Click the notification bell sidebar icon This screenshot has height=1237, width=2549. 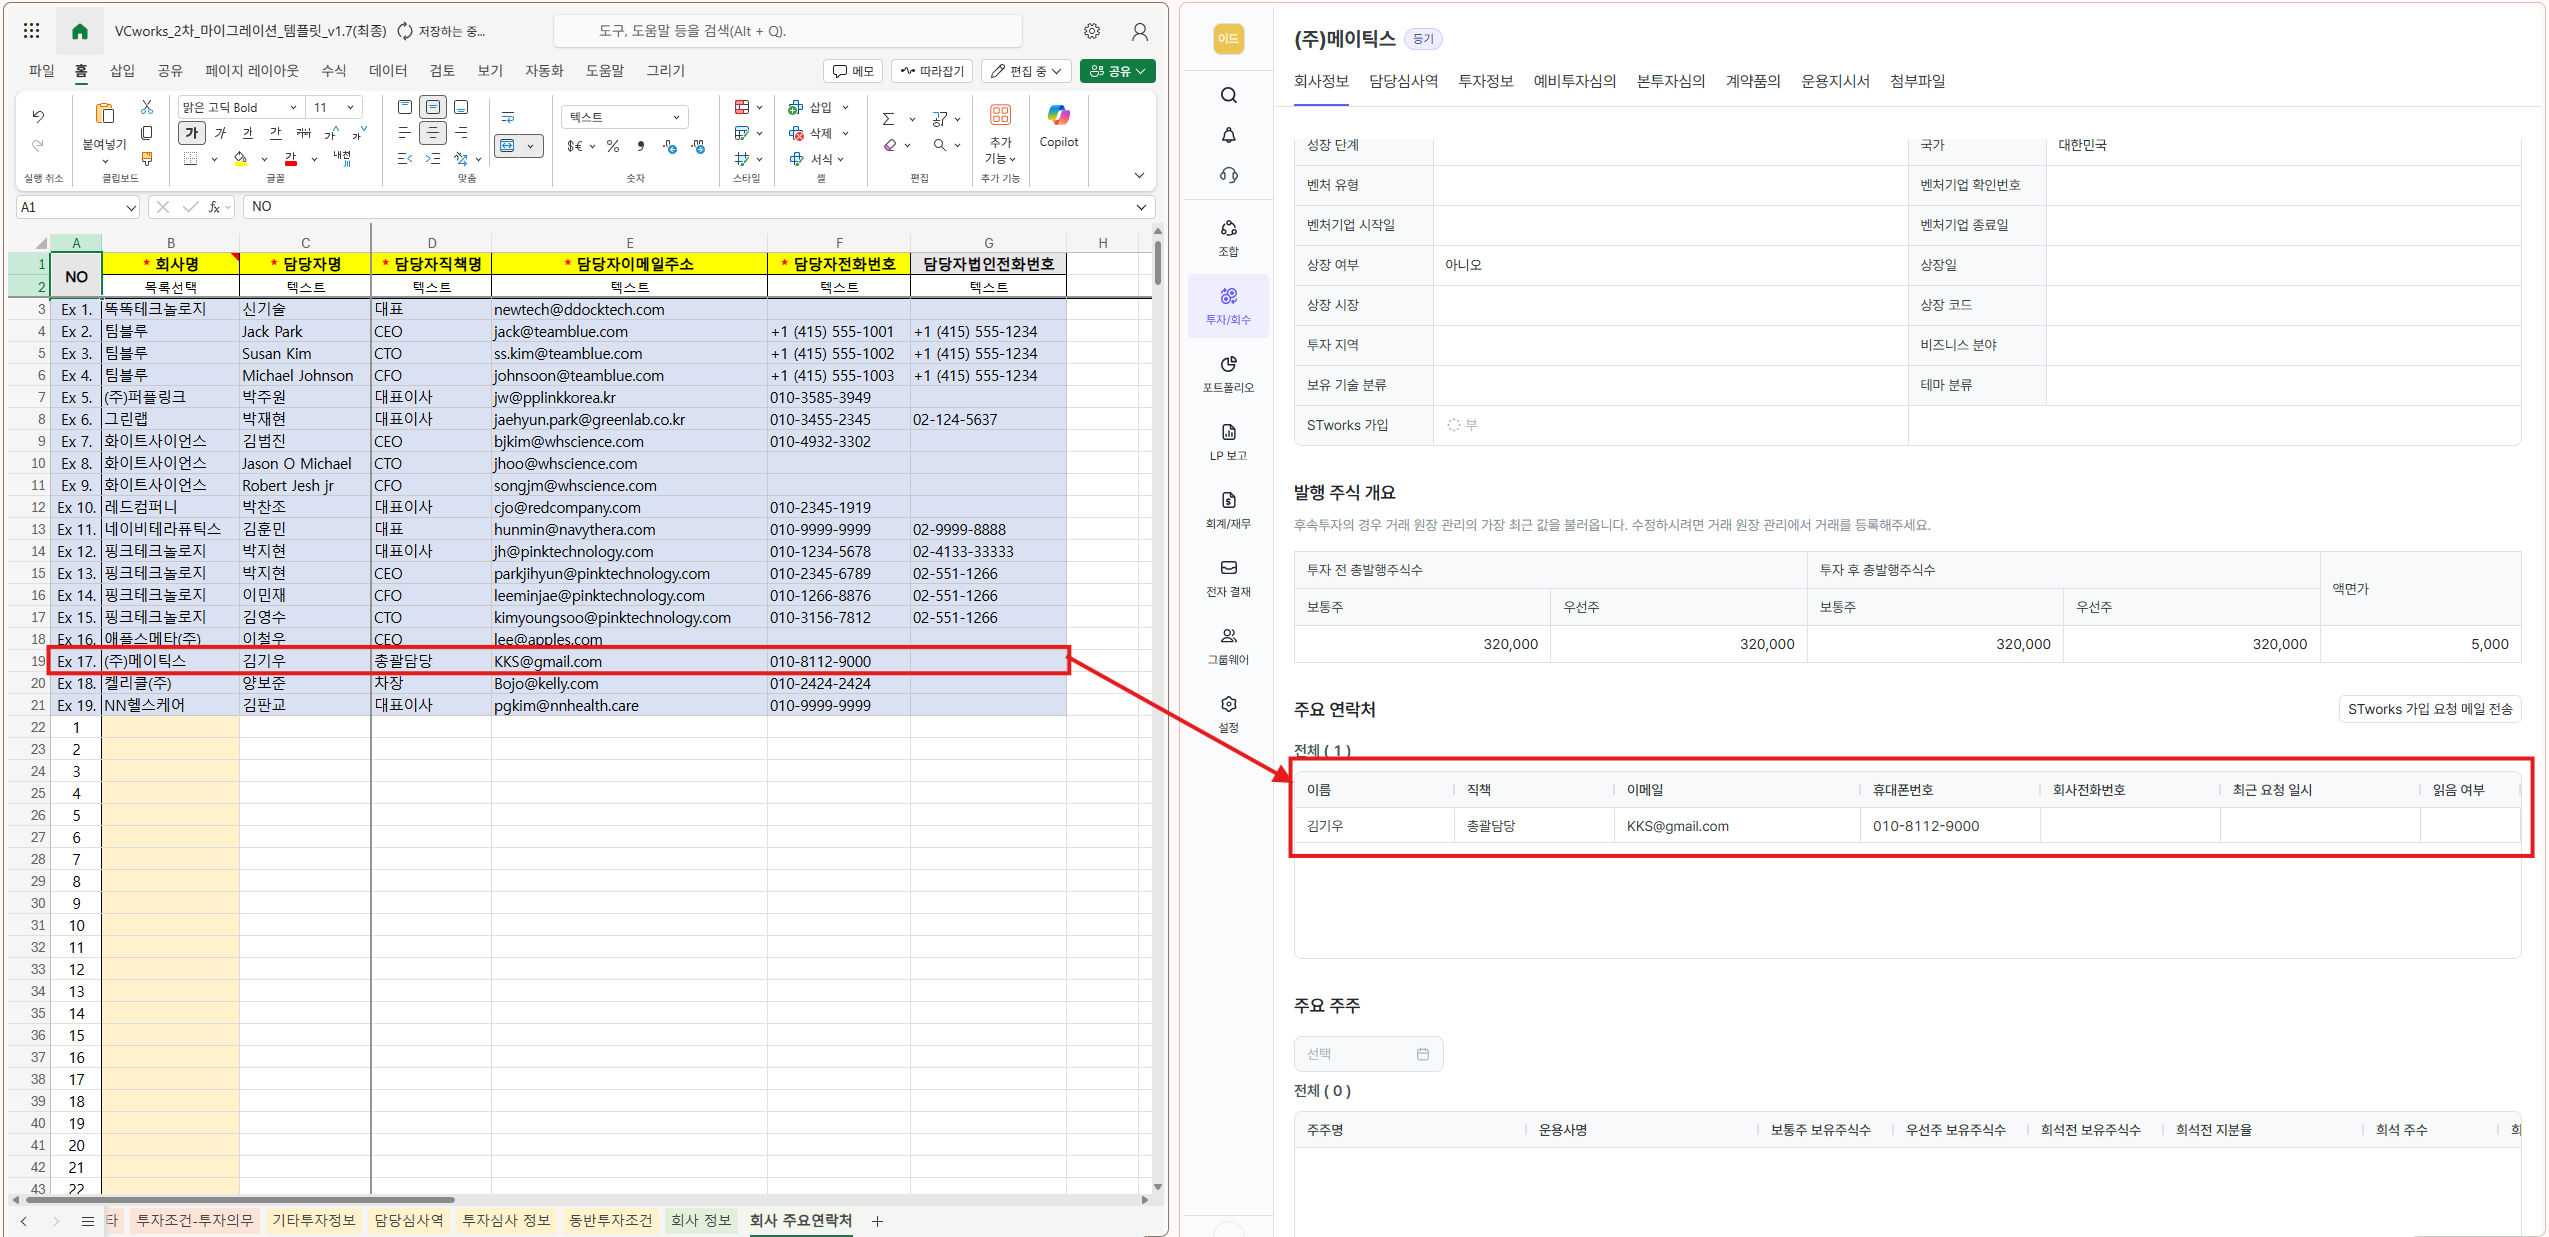click(1228, 135)
